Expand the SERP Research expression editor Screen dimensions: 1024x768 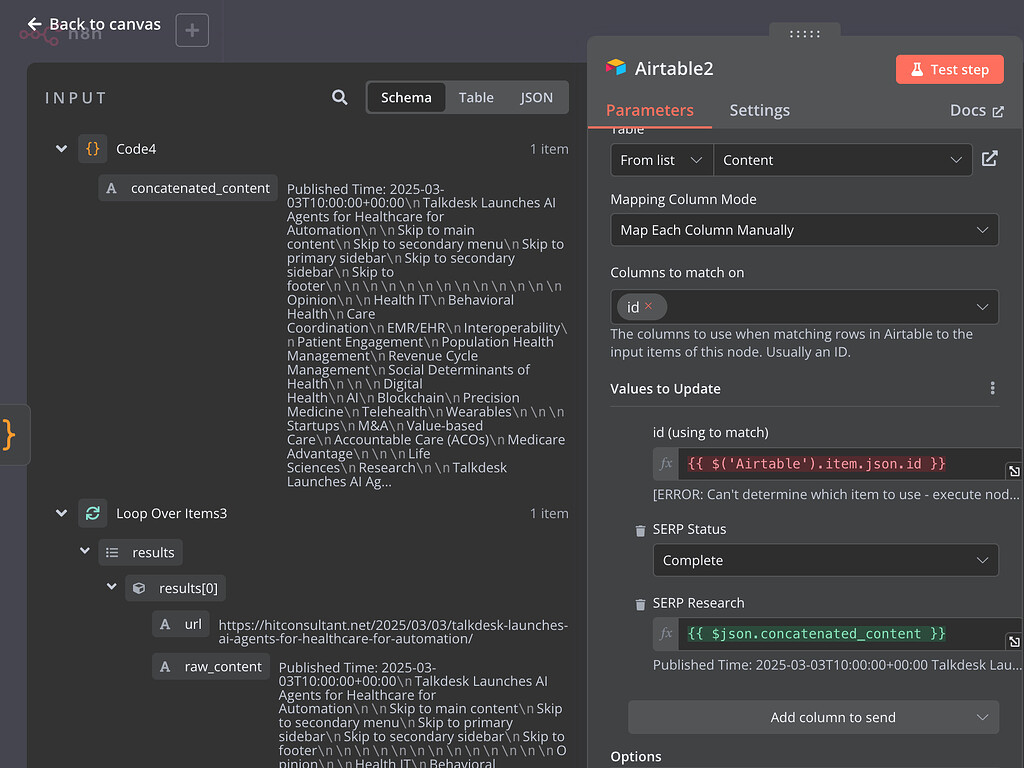pos(1013,641)
